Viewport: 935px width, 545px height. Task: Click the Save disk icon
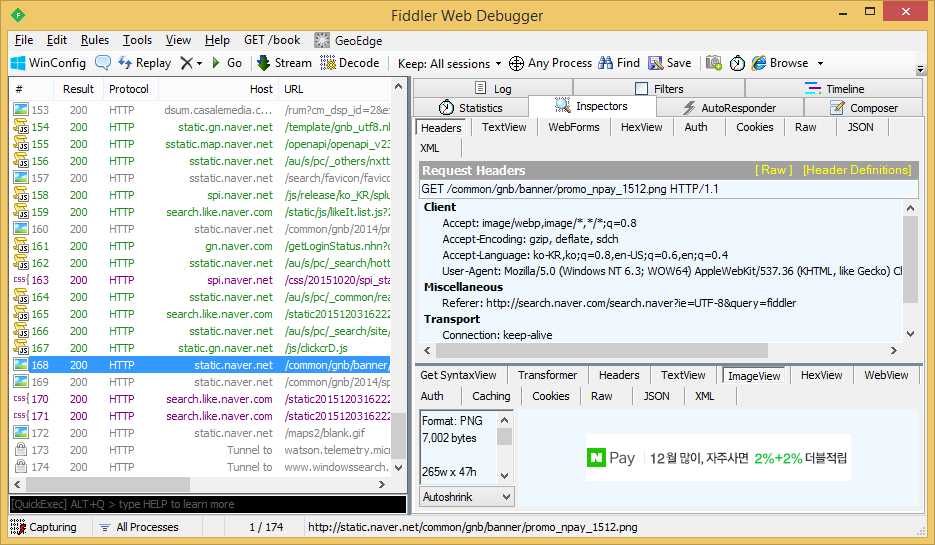pyautogui.click(x=656, y=63)
